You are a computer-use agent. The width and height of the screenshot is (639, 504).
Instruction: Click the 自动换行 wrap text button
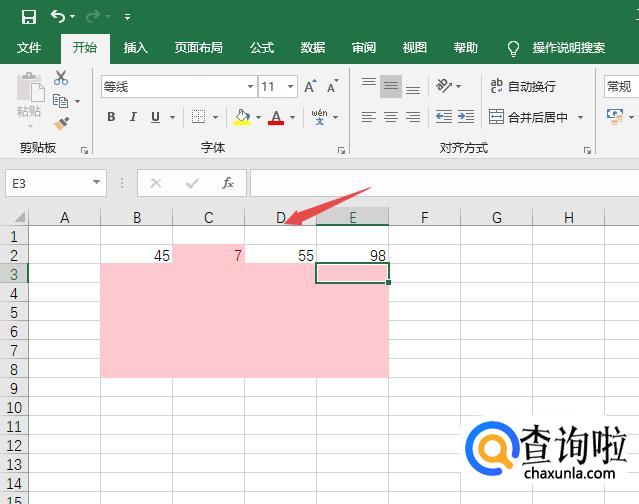click(523, 86)
